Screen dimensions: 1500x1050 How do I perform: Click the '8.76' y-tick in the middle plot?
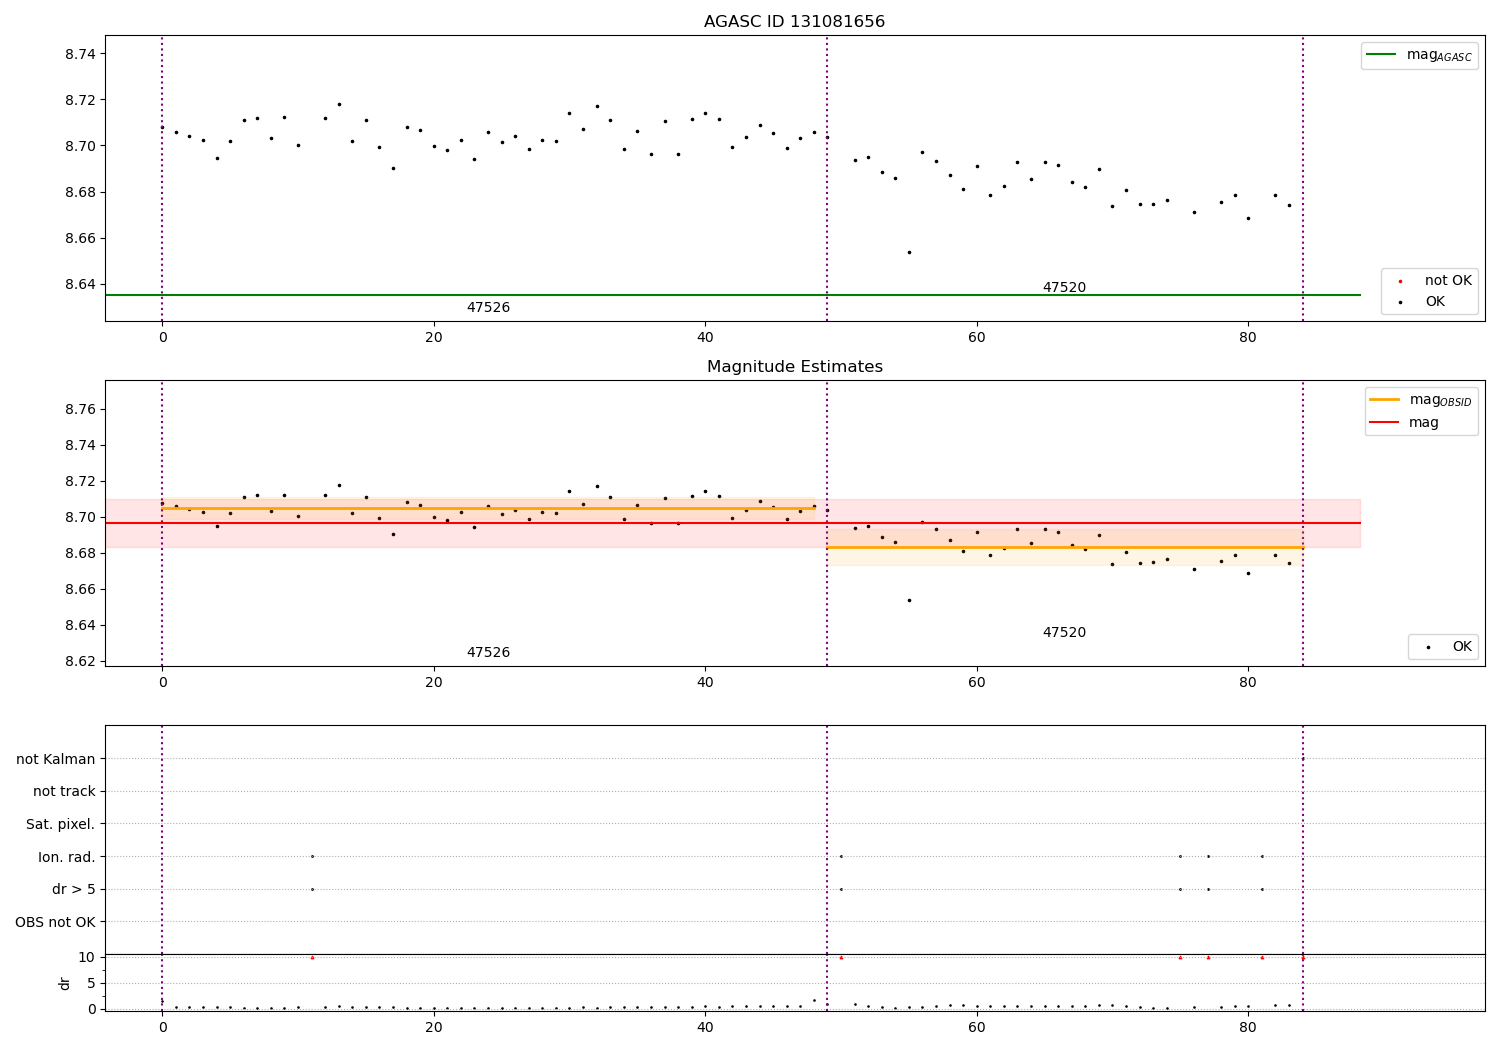pyautogui.click(x=80, y=410)
